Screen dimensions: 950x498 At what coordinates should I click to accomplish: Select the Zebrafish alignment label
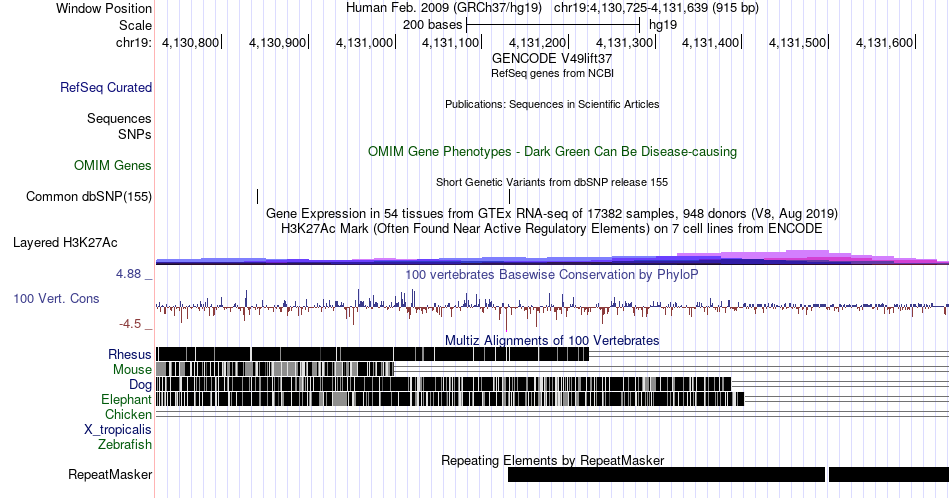pyautogui.click(x=125, y=444)
